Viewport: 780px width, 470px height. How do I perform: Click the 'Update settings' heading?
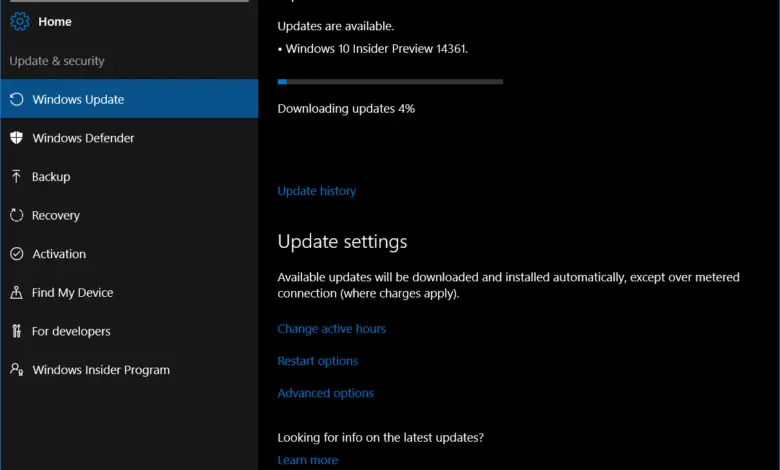pos(342,242)
